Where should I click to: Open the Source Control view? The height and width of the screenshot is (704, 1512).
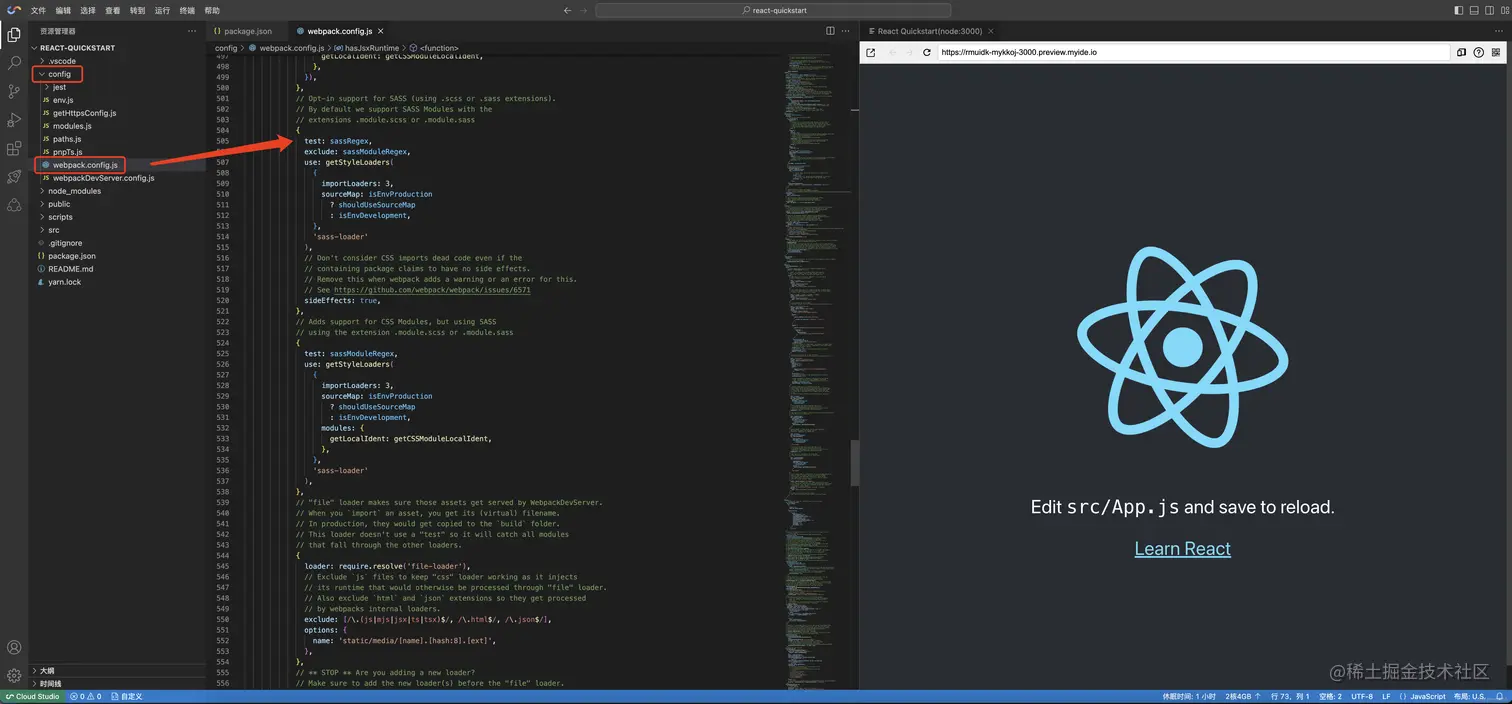pyautogui.click(x=14, y=91)
